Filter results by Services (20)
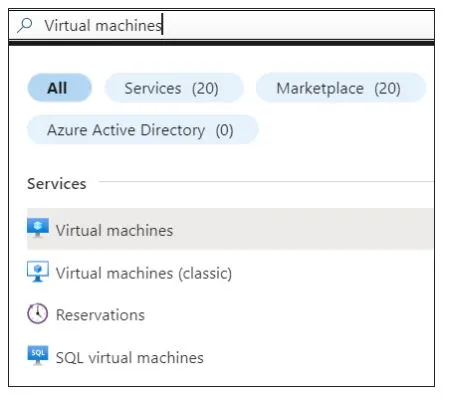 pos(174,88)
